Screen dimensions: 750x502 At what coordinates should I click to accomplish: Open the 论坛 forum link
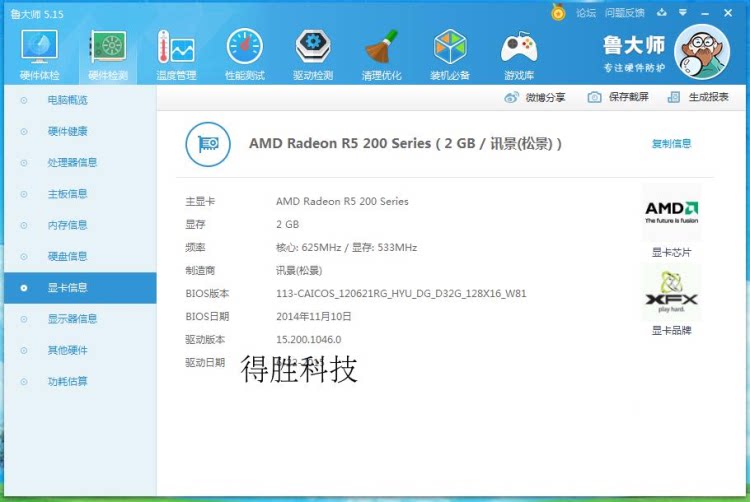(x=586, y=13)
